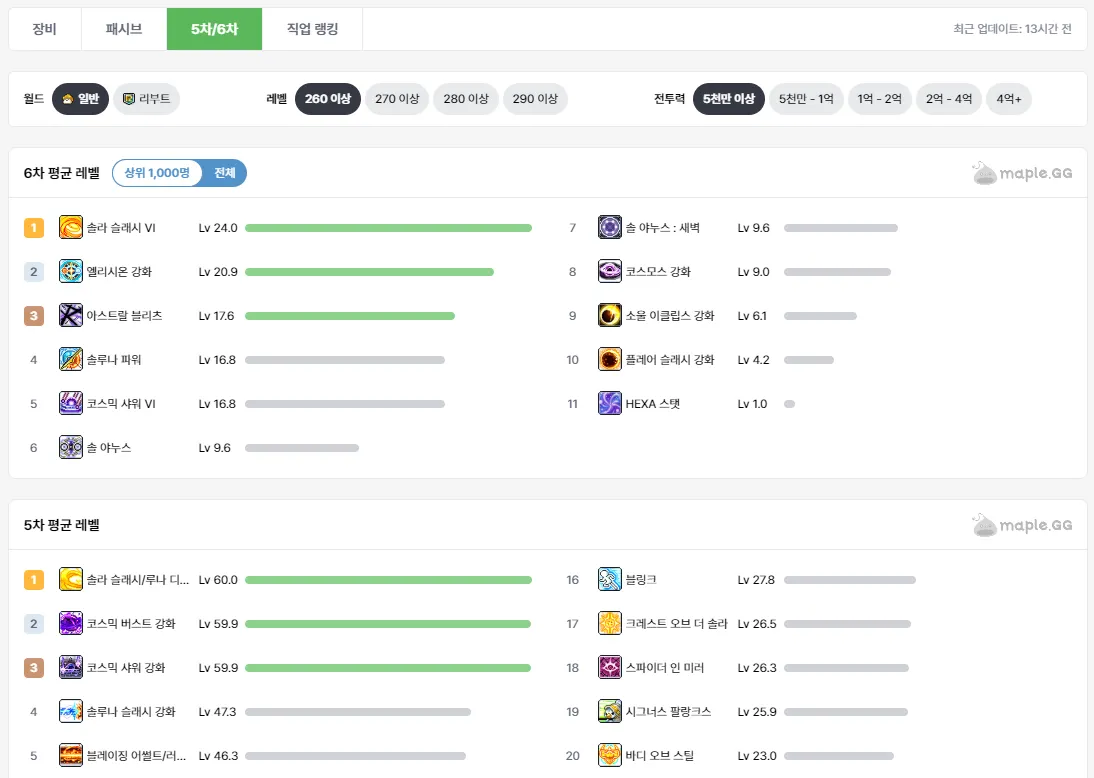
Task: Open the 직업 랭킹 tab
Action: (x=313, y=29)
